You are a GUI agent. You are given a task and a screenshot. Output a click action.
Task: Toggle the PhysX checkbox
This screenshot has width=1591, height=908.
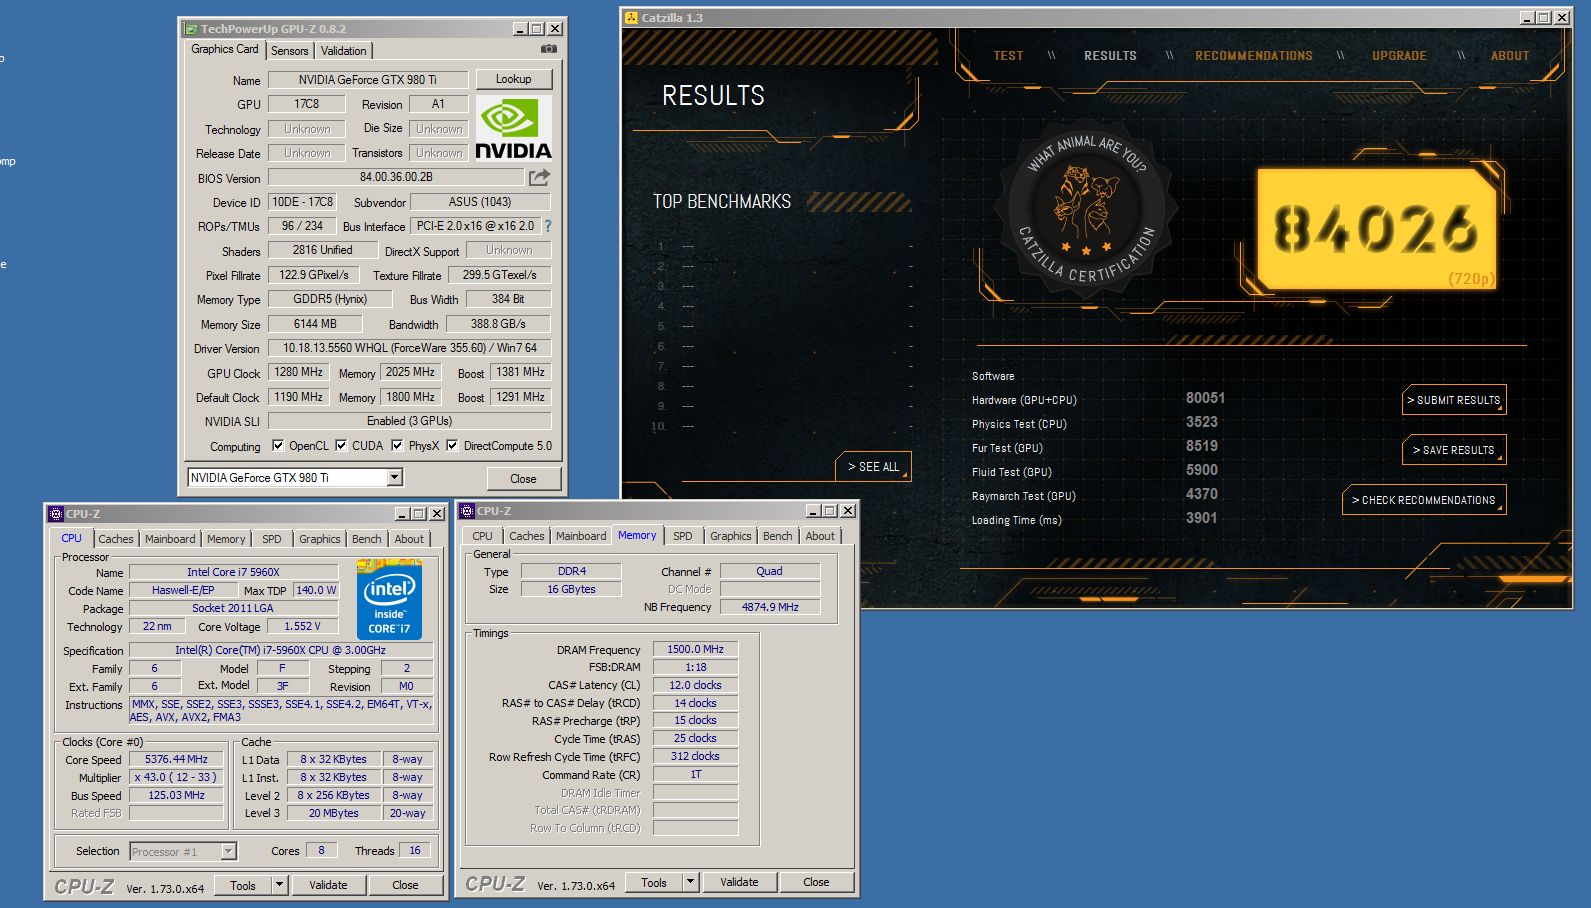pyautogui.click(x=397, y=446)
